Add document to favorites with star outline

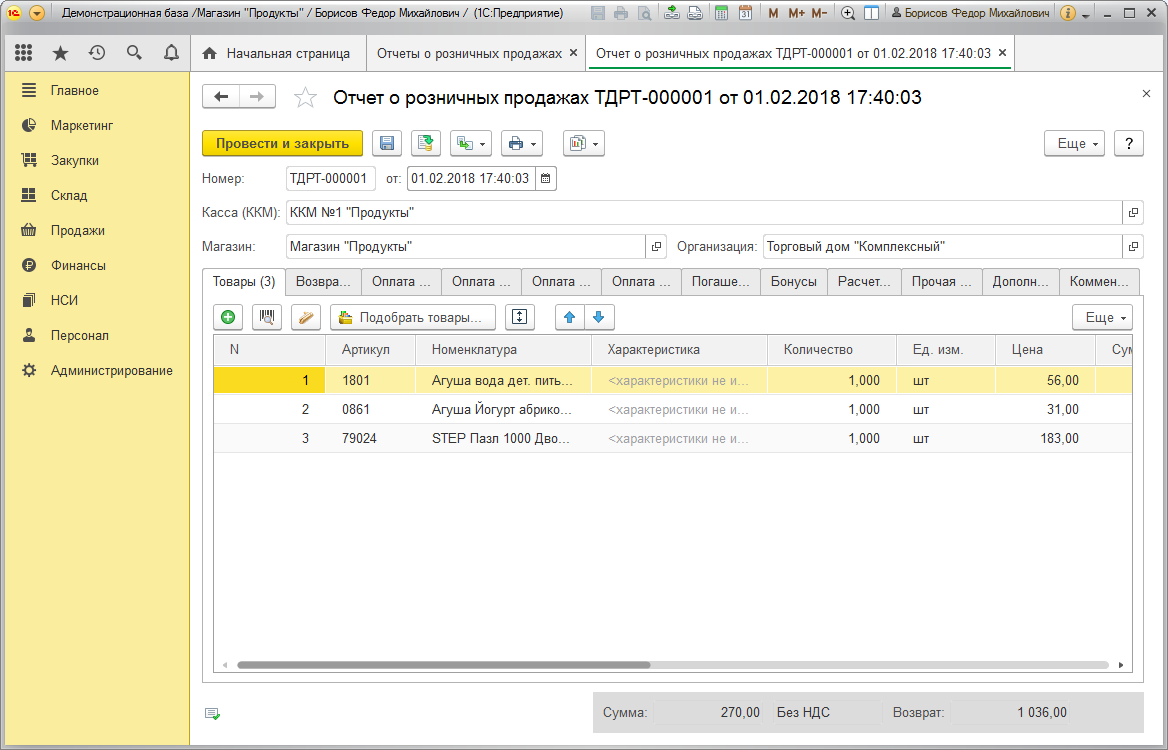305,98
